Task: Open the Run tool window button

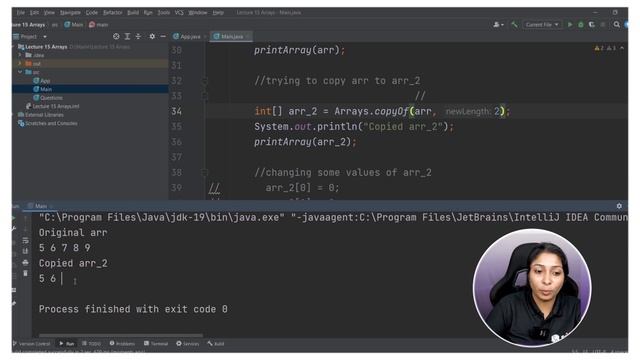Action: 67,344
